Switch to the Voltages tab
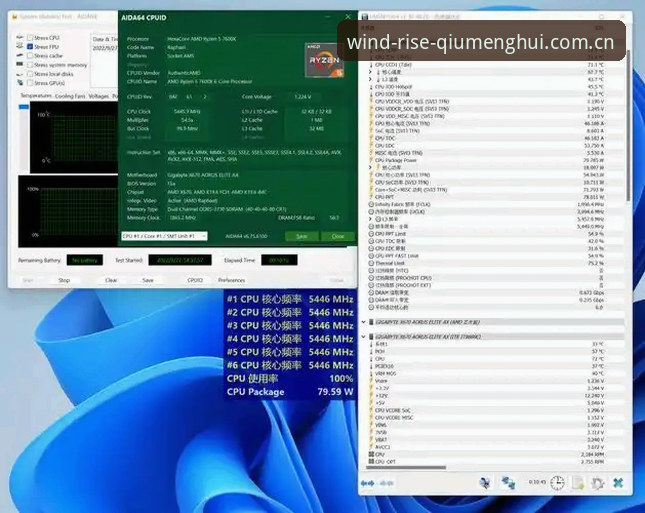645x513 pixels. point(99,96)
